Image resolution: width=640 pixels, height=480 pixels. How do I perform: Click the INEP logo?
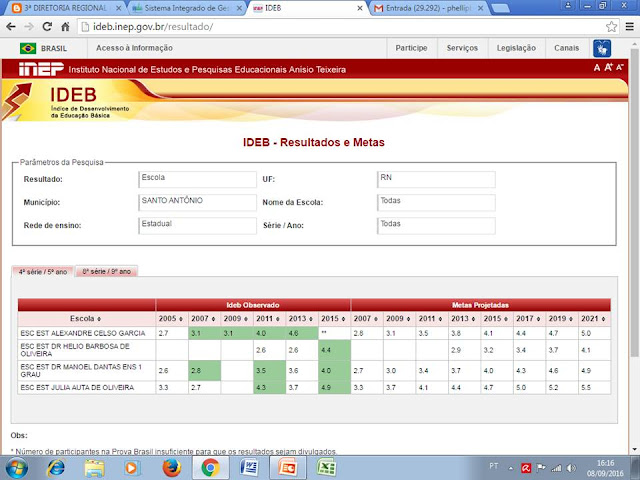41,69
